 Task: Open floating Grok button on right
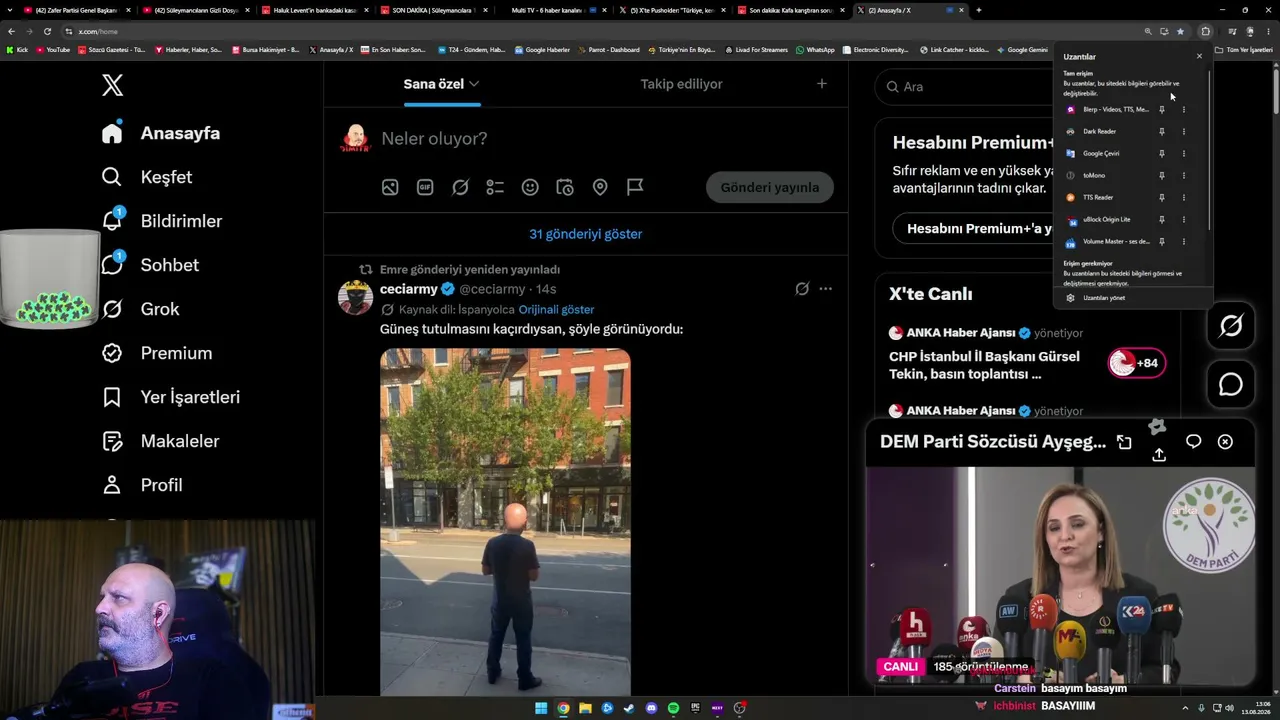1231,325
